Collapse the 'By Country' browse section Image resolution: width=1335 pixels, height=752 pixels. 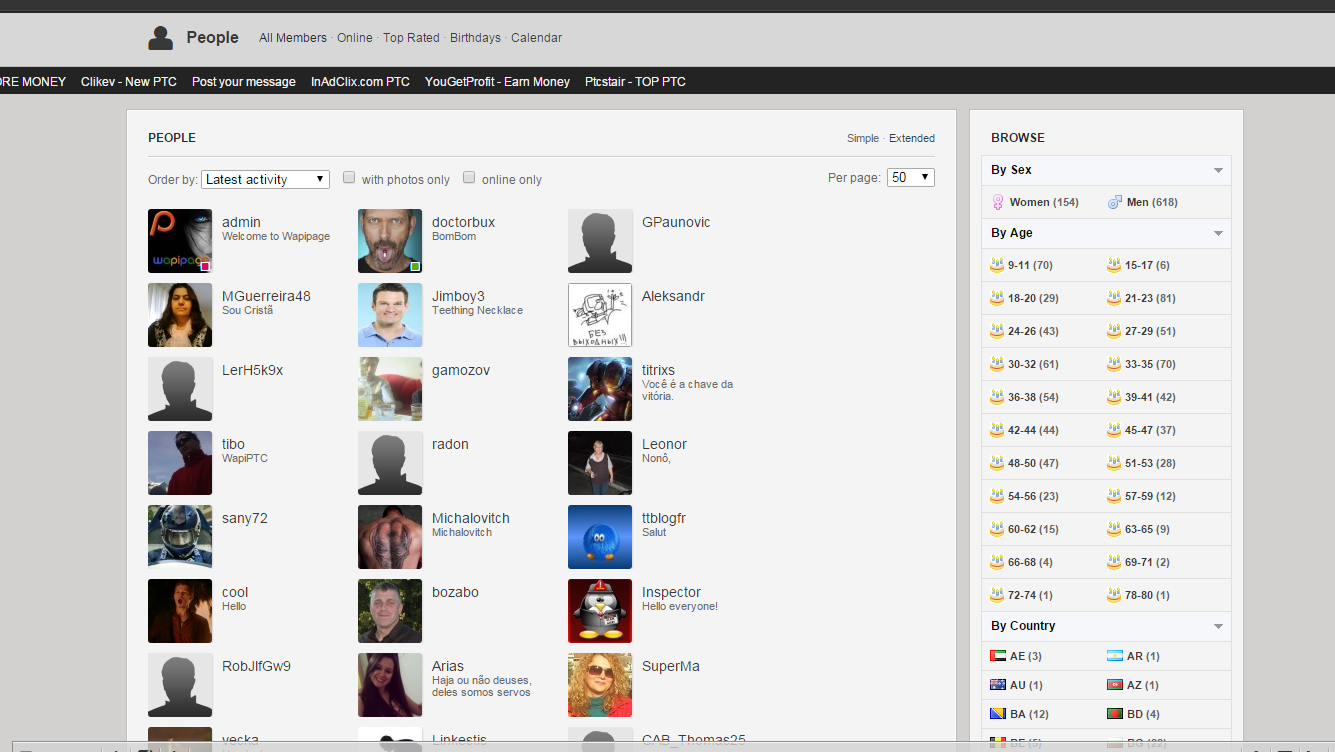(x=1218, y=626)
